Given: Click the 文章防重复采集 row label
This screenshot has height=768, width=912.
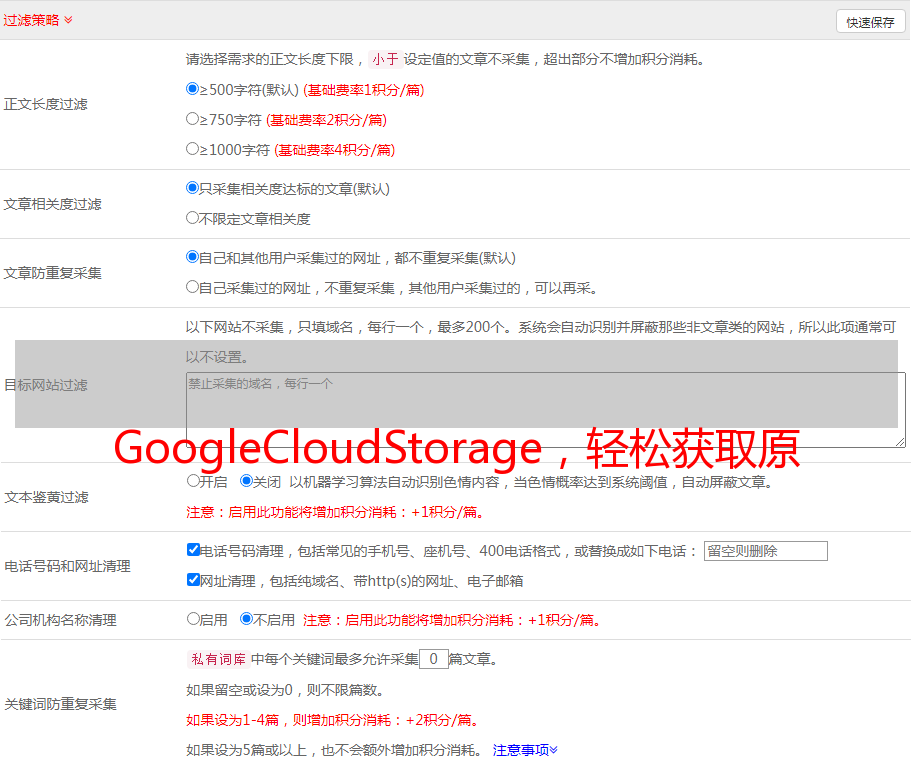Looking at the screenshot, I should pyautogui.click(x=52, y=273).
